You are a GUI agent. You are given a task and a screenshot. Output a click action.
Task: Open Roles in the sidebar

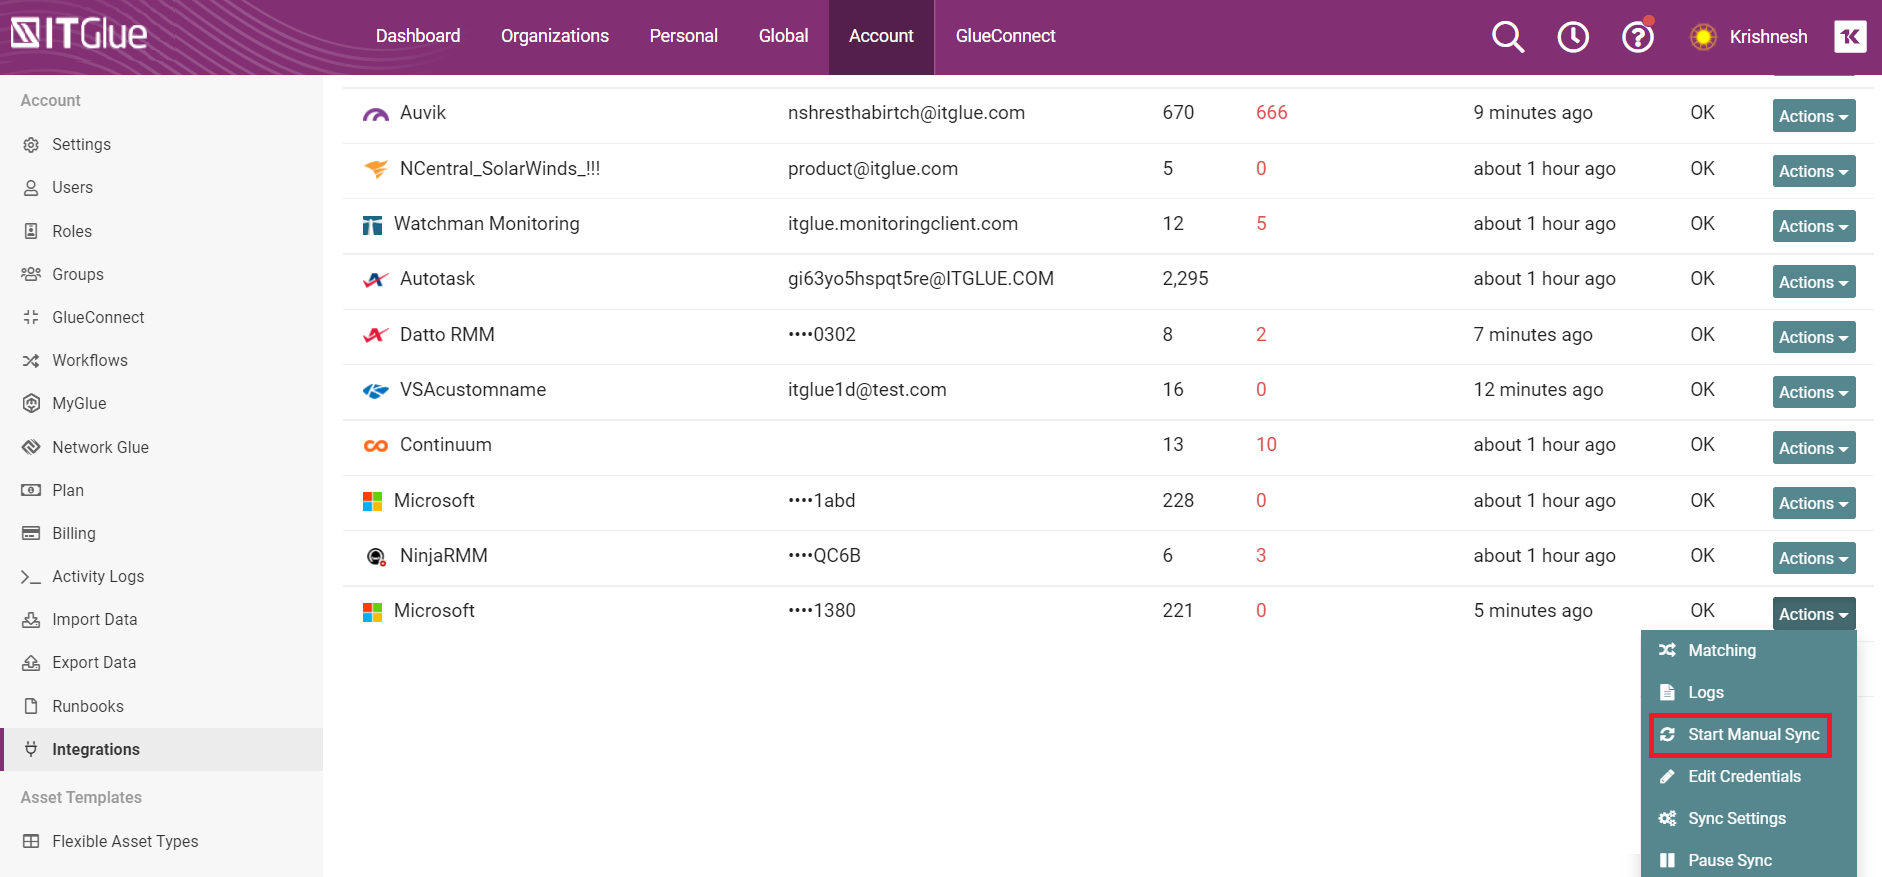pos(72,231)
